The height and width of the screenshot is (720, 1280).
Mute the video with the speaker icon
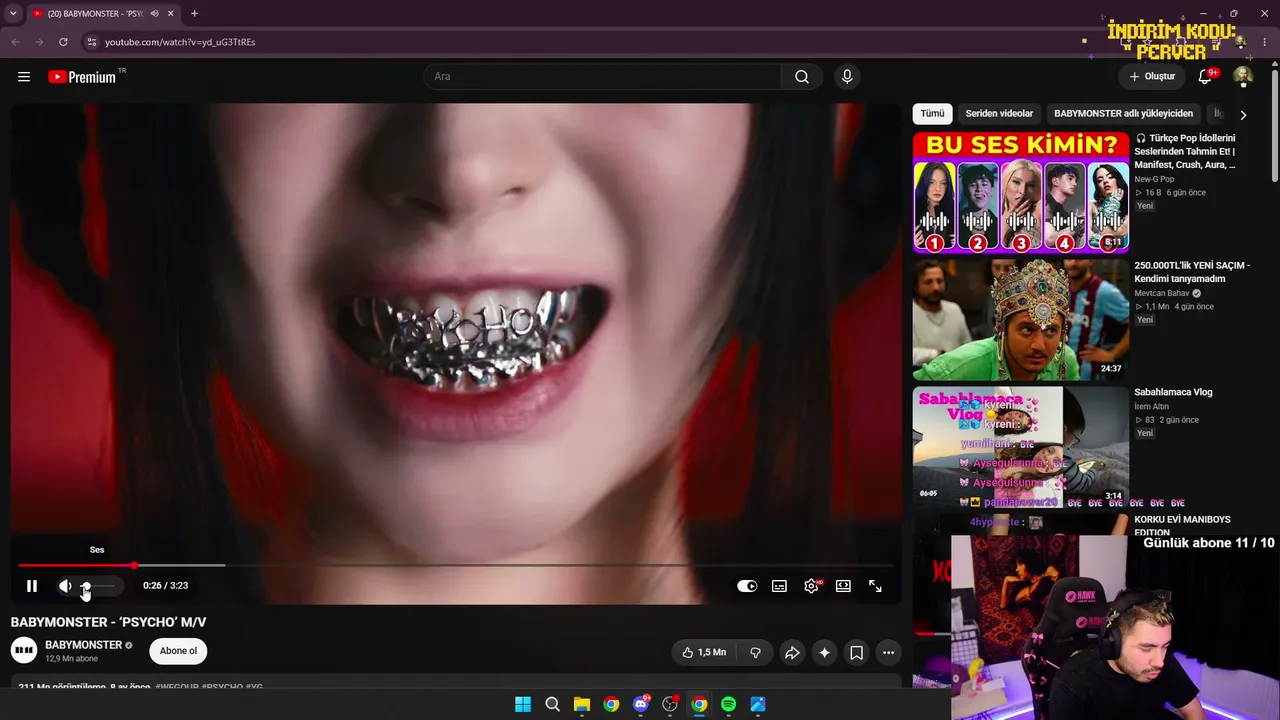[65, 586]
